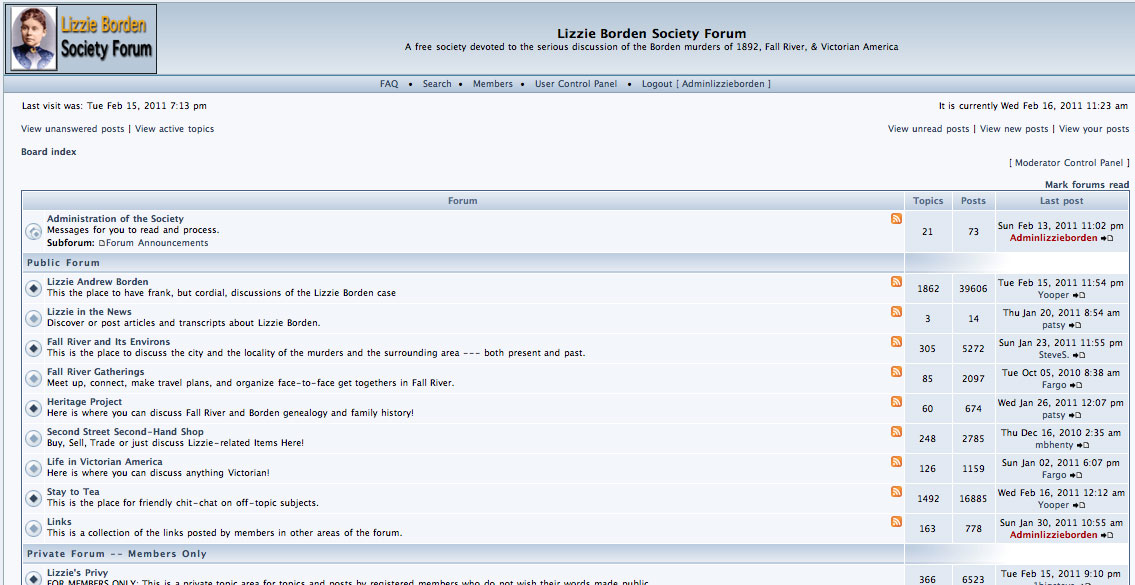Screen dimensions: 1135x585
Task: Open RSS feed for Heritage Project
Action: click(x=896, y=402)
